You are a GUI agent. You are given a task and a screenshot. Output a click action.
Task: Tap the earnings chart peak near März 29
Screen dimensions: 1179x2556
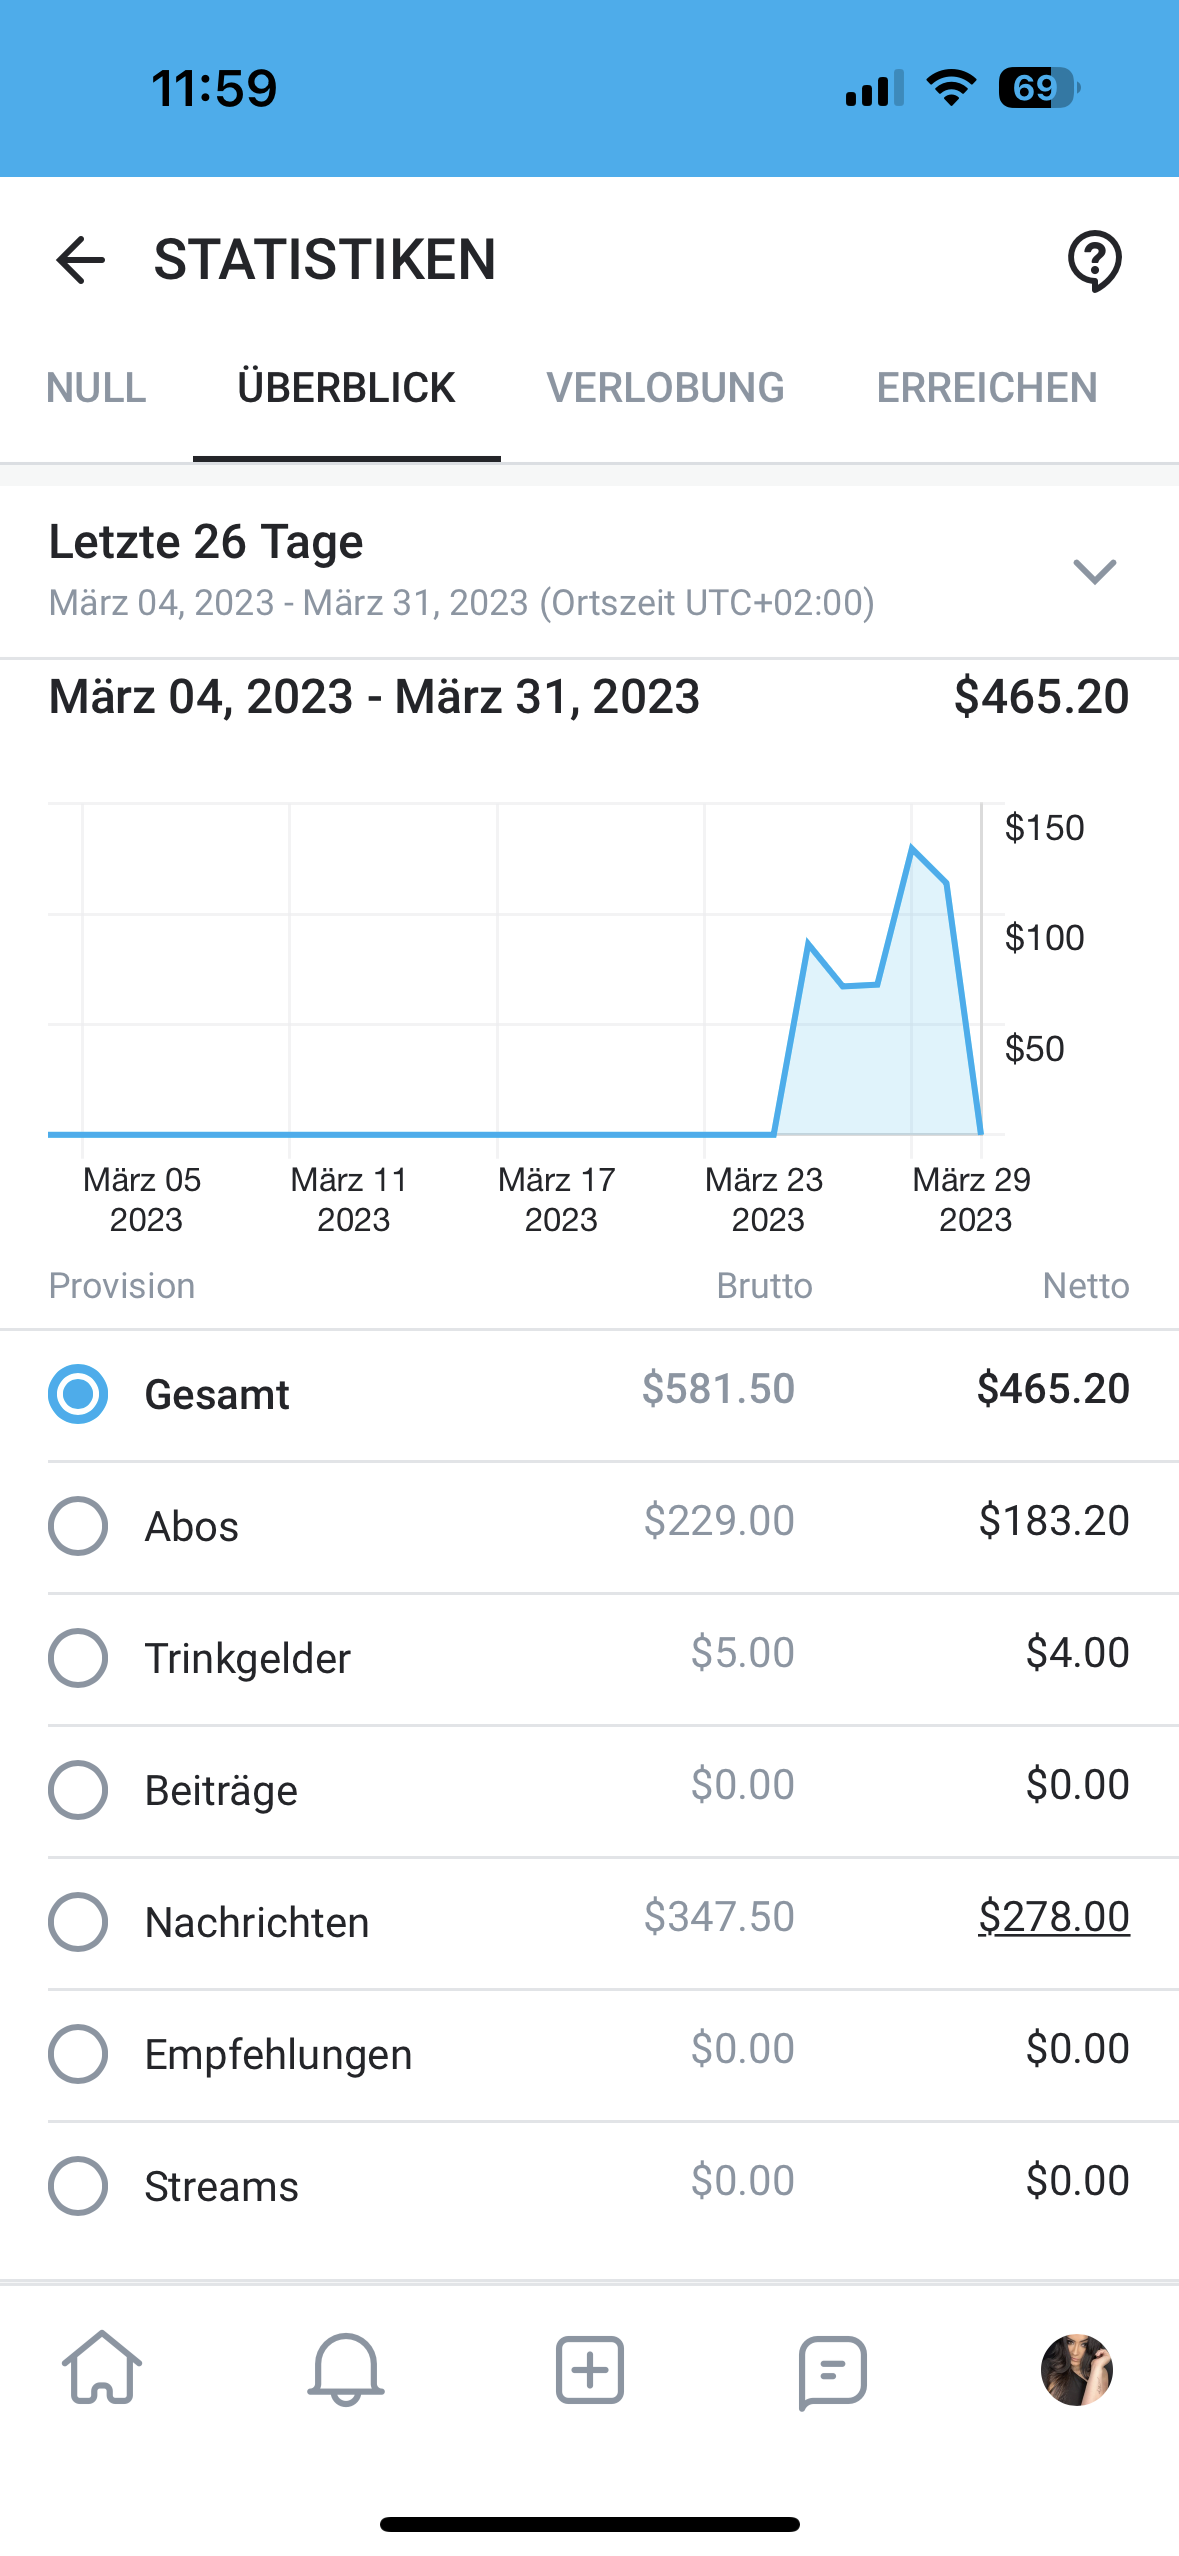912,848
